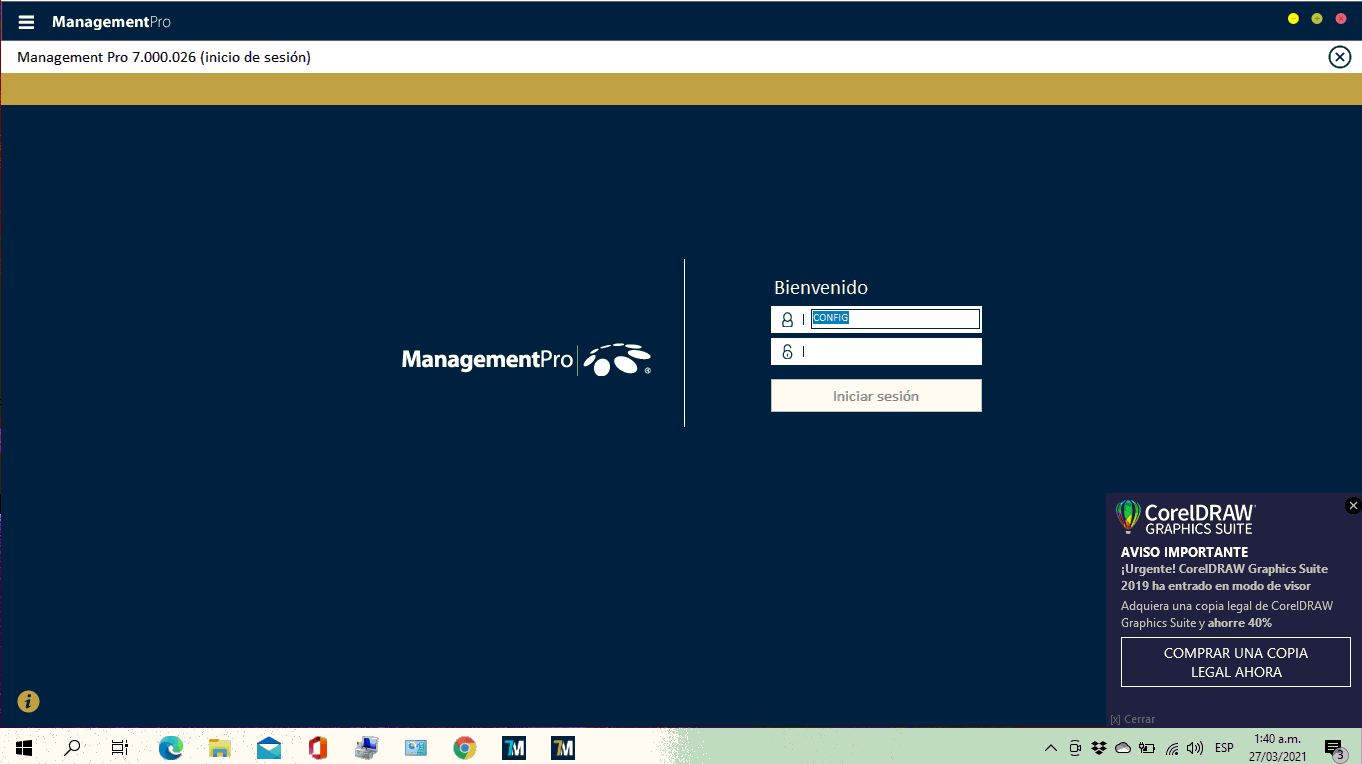The width and height of the screenshot is (1362, 764).
Task: Focus the password input field
Action: click(x=890, y=352)
